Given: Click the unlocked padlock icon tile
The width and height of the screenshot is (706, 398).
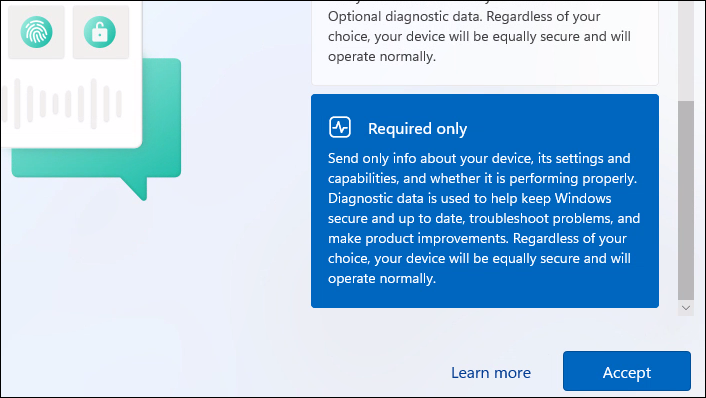Looking at the screenshot, I should tap(101, 32).
